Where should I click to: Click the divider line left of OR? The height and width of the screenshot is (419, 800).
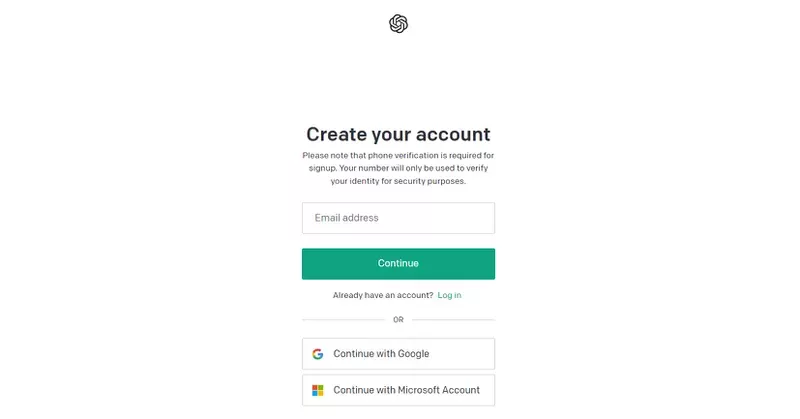(x=342, y=320)
